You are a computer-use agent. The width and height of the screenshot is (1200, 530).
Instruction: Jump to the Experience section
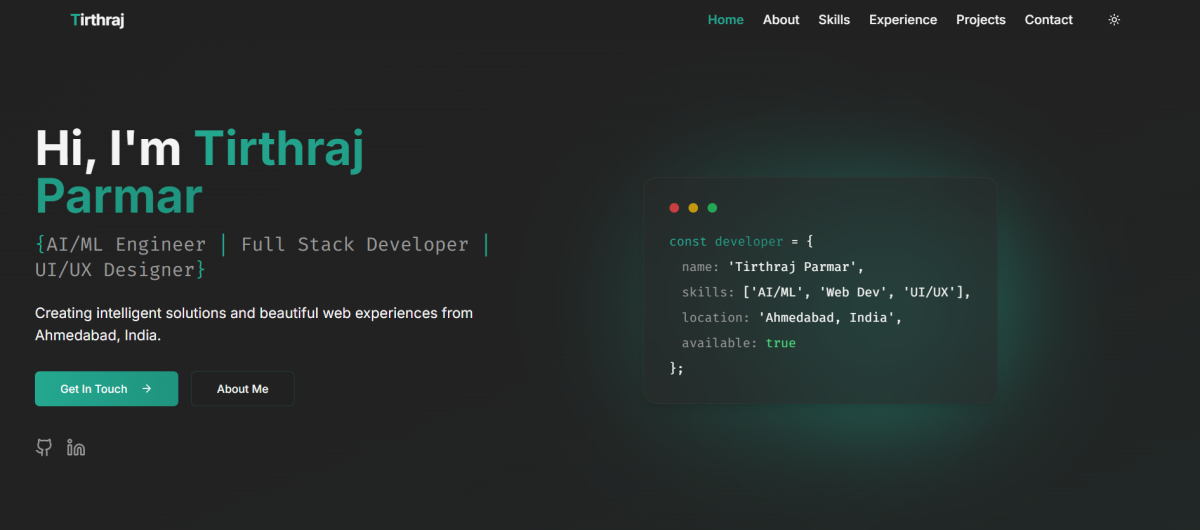point(903,20)
